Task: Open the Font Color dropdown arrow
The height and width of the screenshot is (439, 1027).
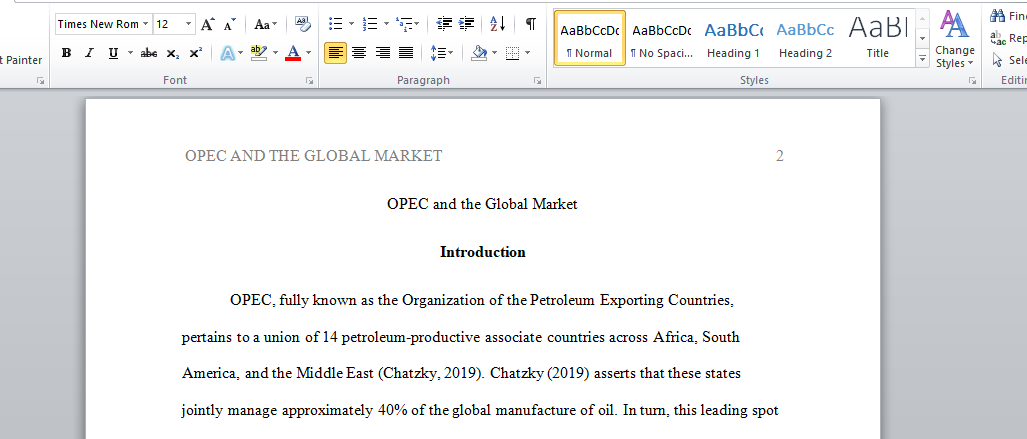Action: [x=308, y=53]
